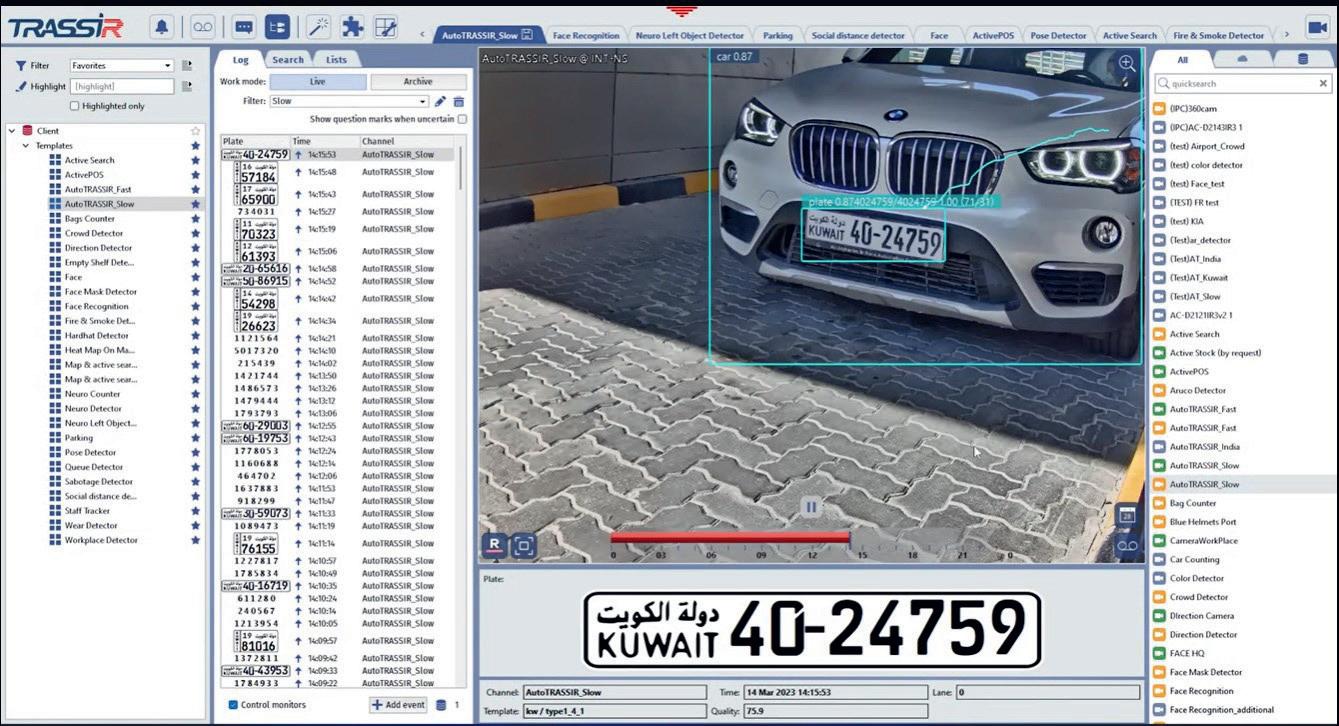Open the Lists tab
Viewport: 1339px width, 726px height.
tap(336, 60)
